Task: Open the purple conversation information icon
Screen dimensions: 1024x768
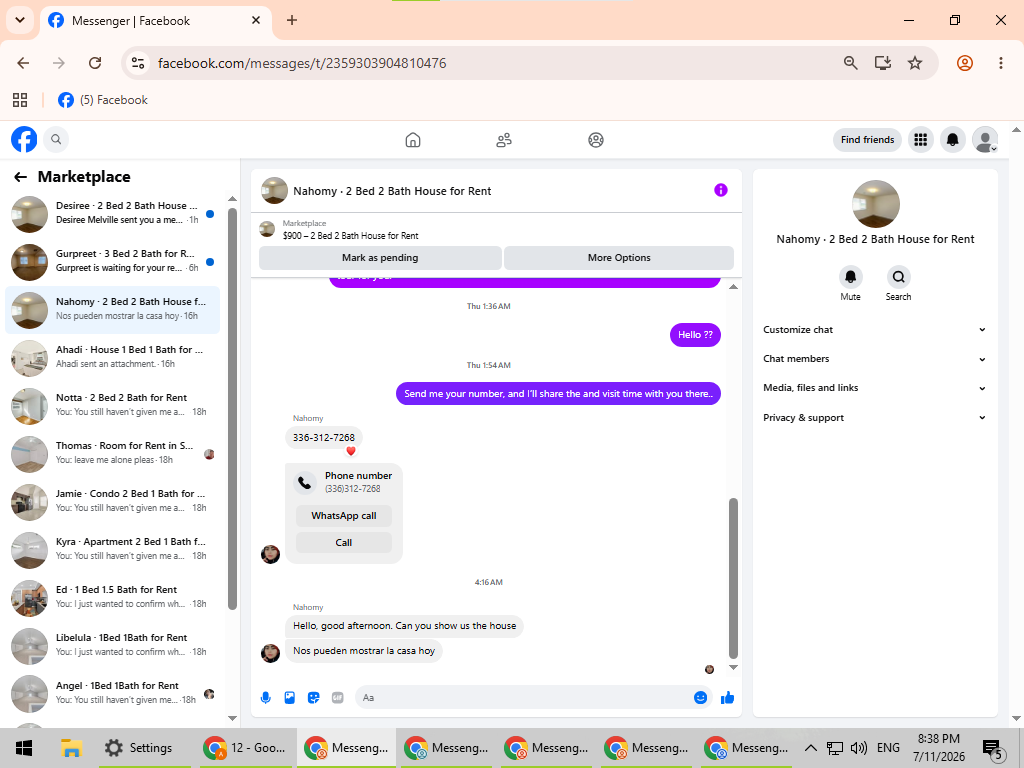Action: [720, 190]
